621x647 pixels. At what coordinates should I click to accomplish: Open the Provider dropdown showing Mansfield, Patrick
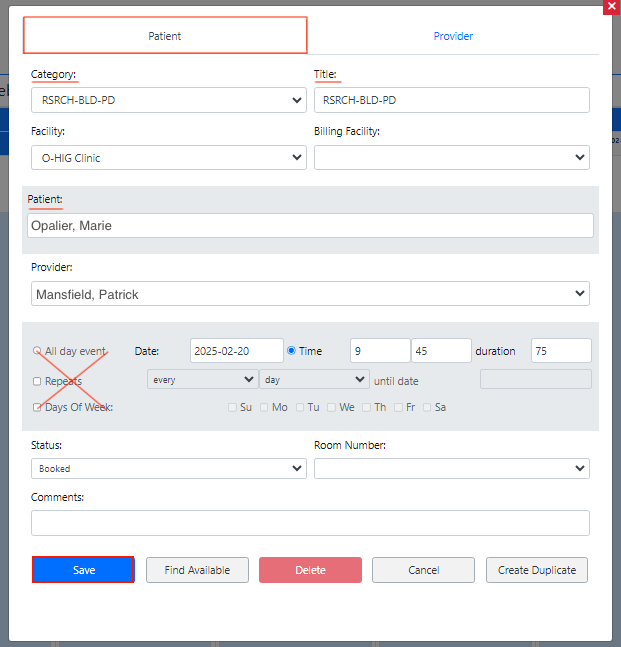click(x=310, y=294)
